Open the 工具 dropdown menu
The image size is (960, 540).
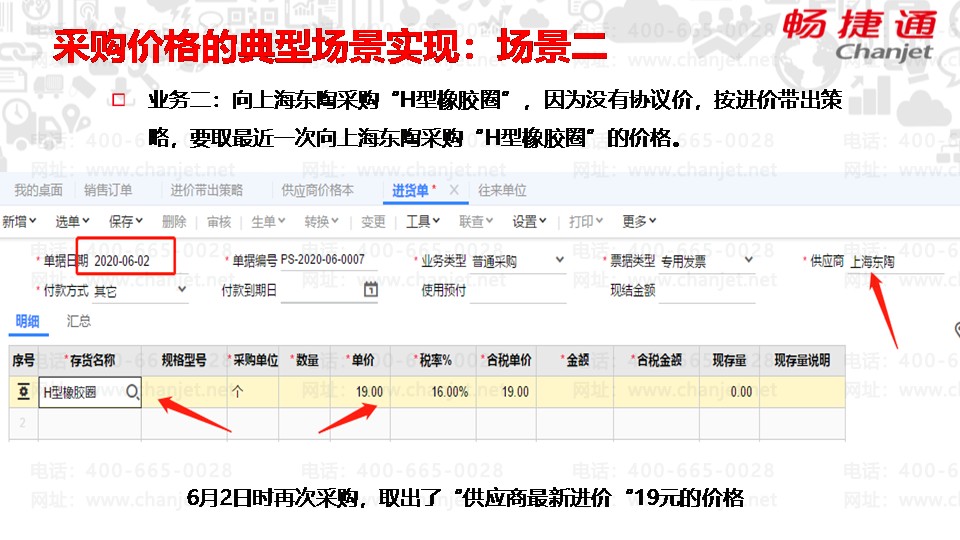423,222
